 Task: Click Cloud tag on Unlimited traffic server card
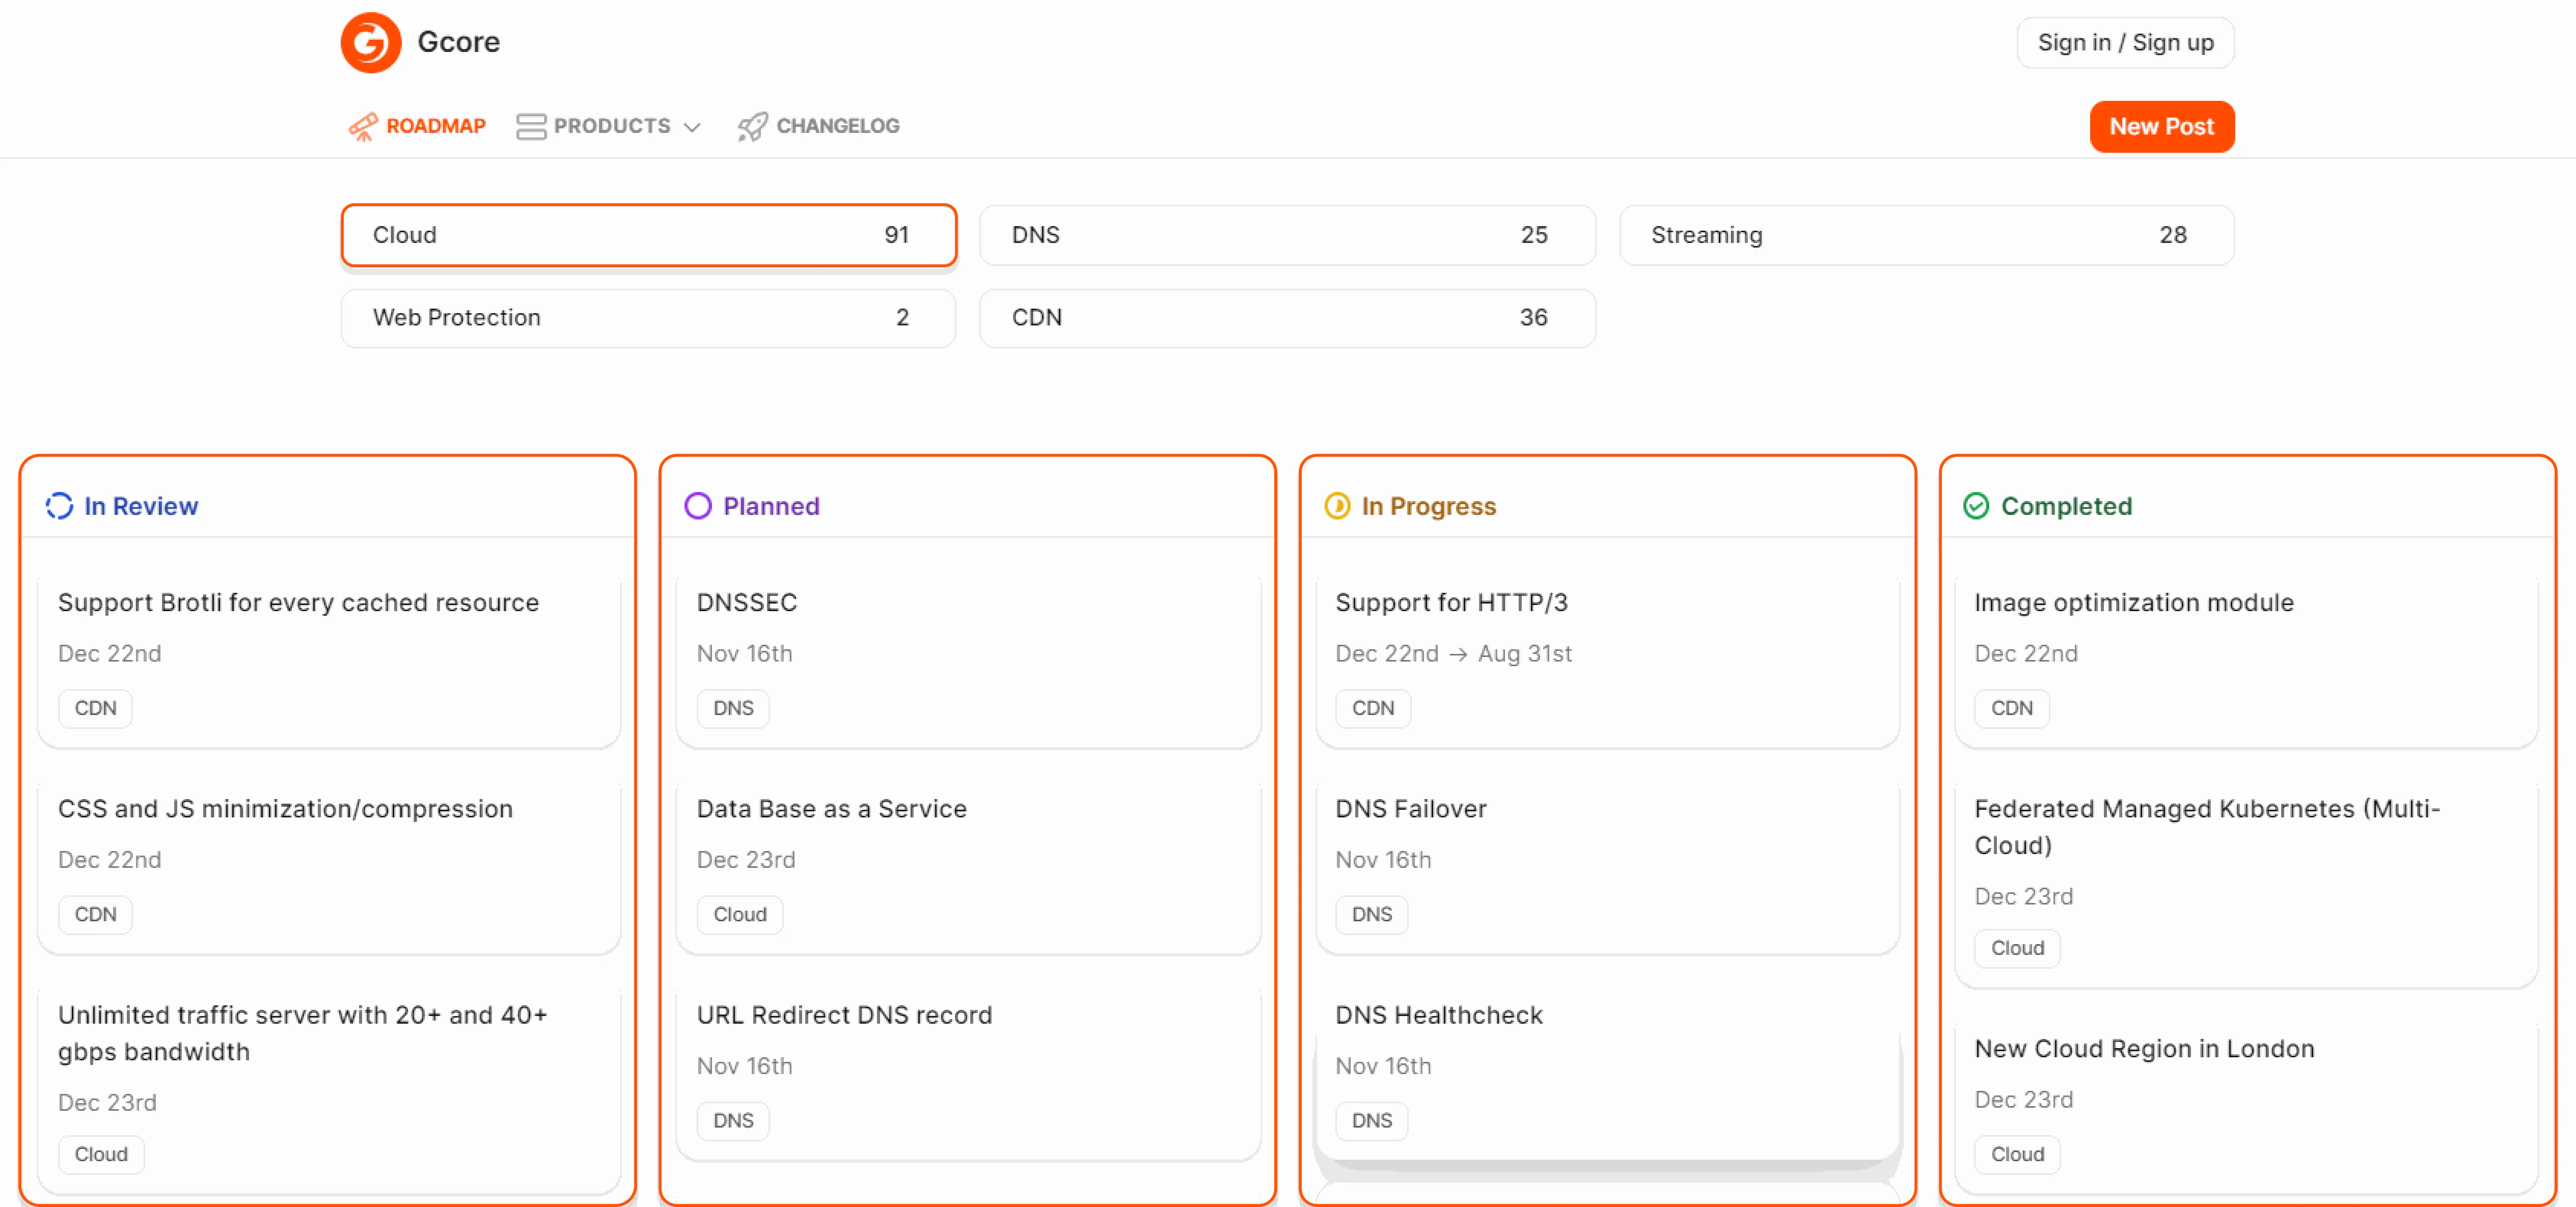pos(101,1154)
